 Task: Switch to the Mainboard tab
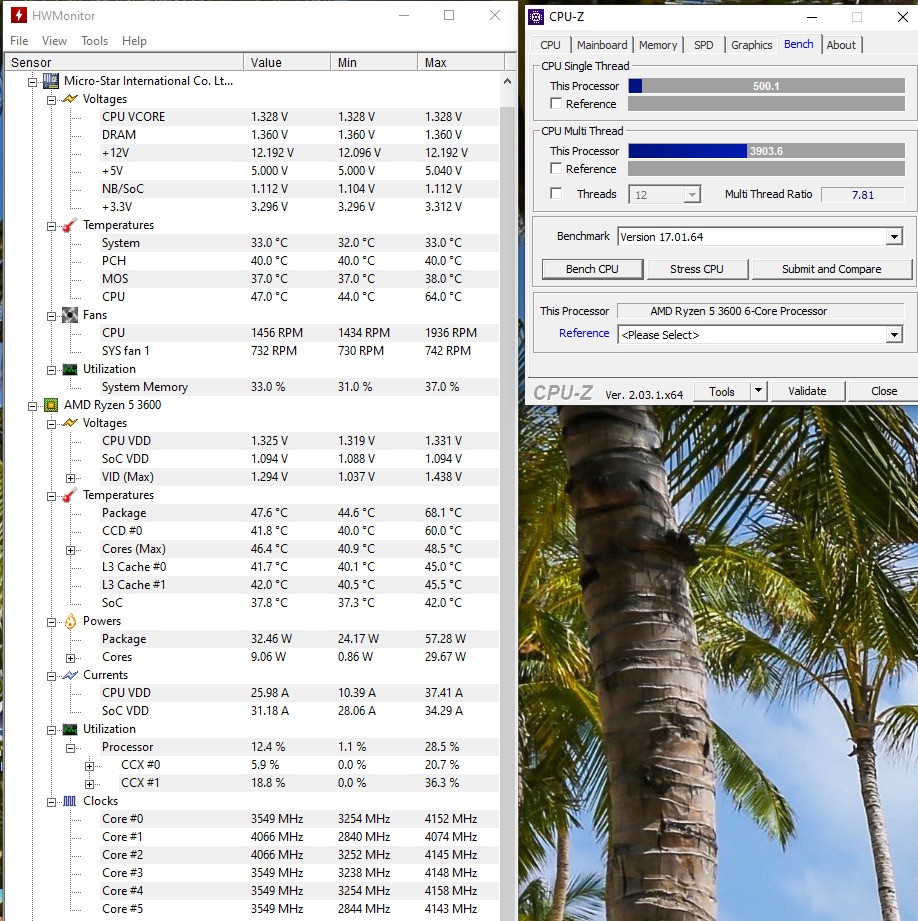click(602, 45)
